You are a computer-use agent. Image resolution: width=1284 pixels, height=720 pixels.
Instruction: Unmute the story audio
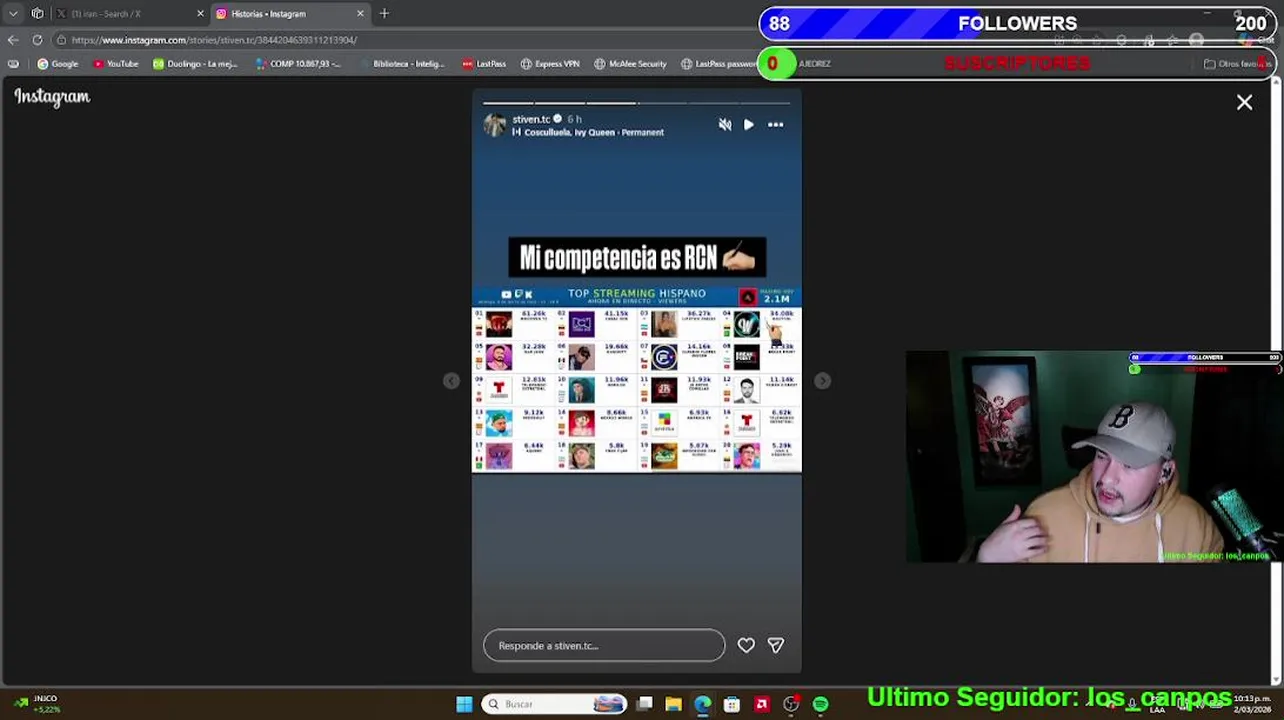pos(725,125)
